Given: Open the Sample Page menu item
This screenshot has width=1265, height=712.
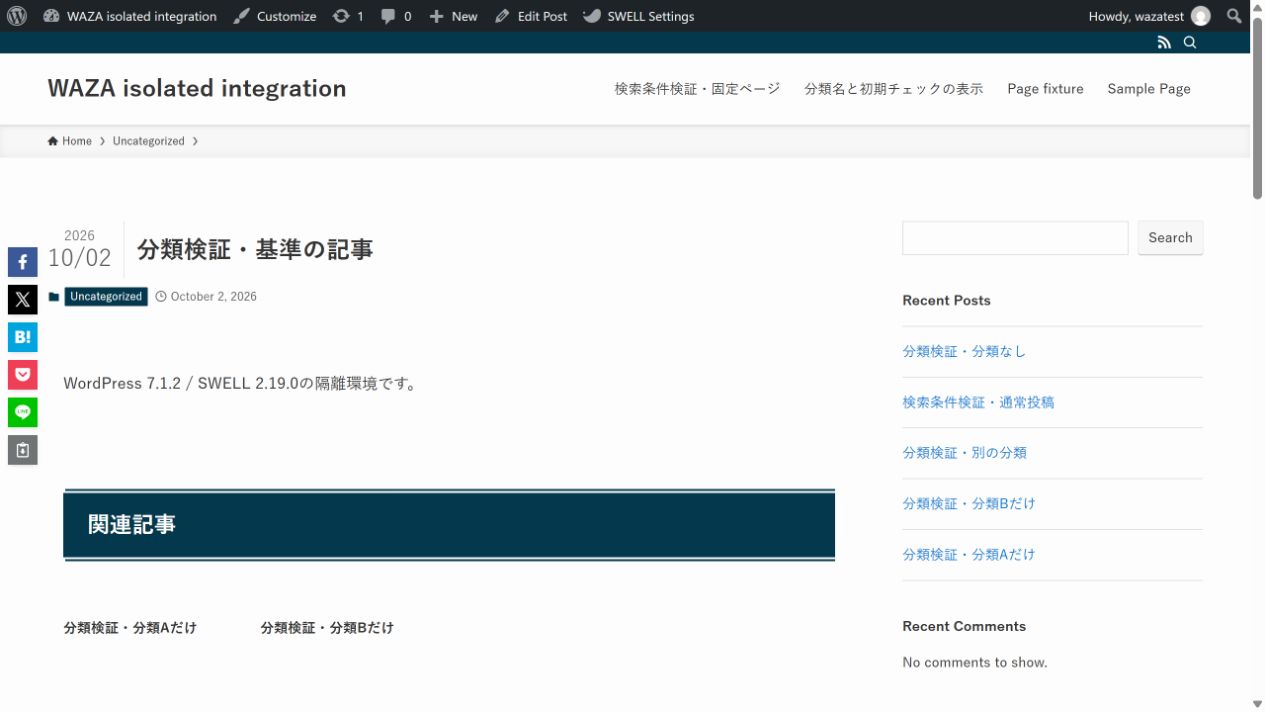Looking at the screenshot, I should point(1149,89).
